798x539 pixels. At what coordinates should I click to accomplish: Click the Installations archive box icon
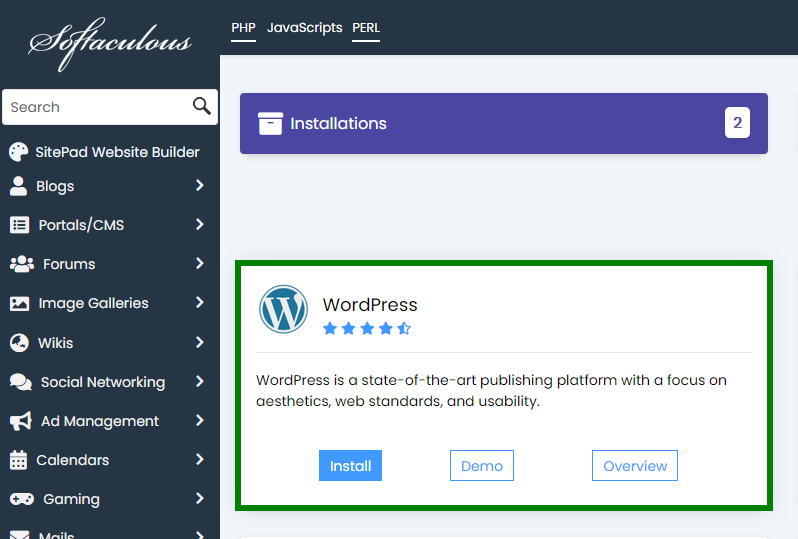coord(270,123)
